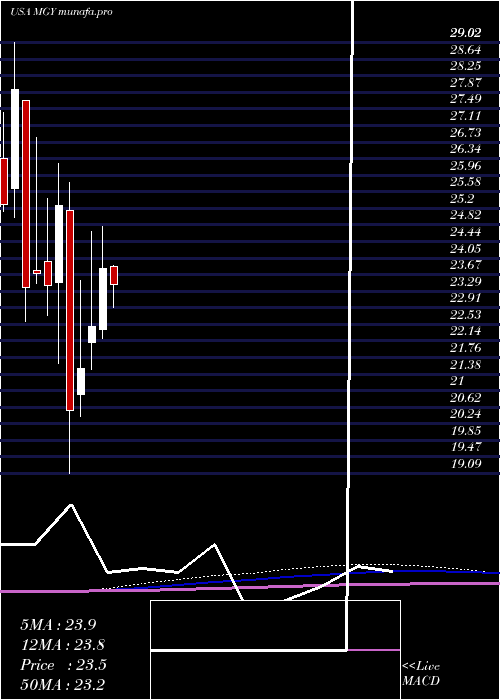Click the USA MGY munafa.pro title text

pyautogui.click(x=61, y=12)
